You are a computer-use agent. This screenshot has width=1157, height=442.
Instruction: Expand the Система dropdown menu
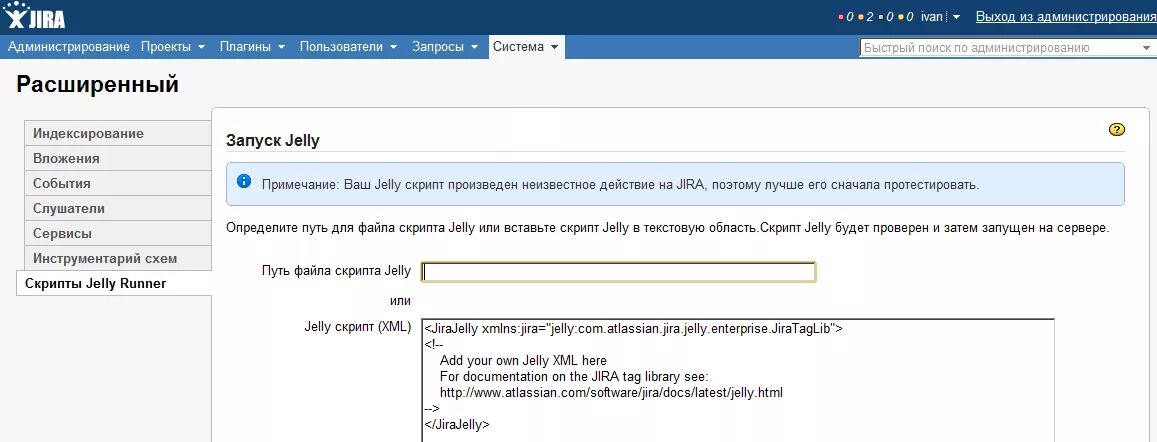[525, 46]
